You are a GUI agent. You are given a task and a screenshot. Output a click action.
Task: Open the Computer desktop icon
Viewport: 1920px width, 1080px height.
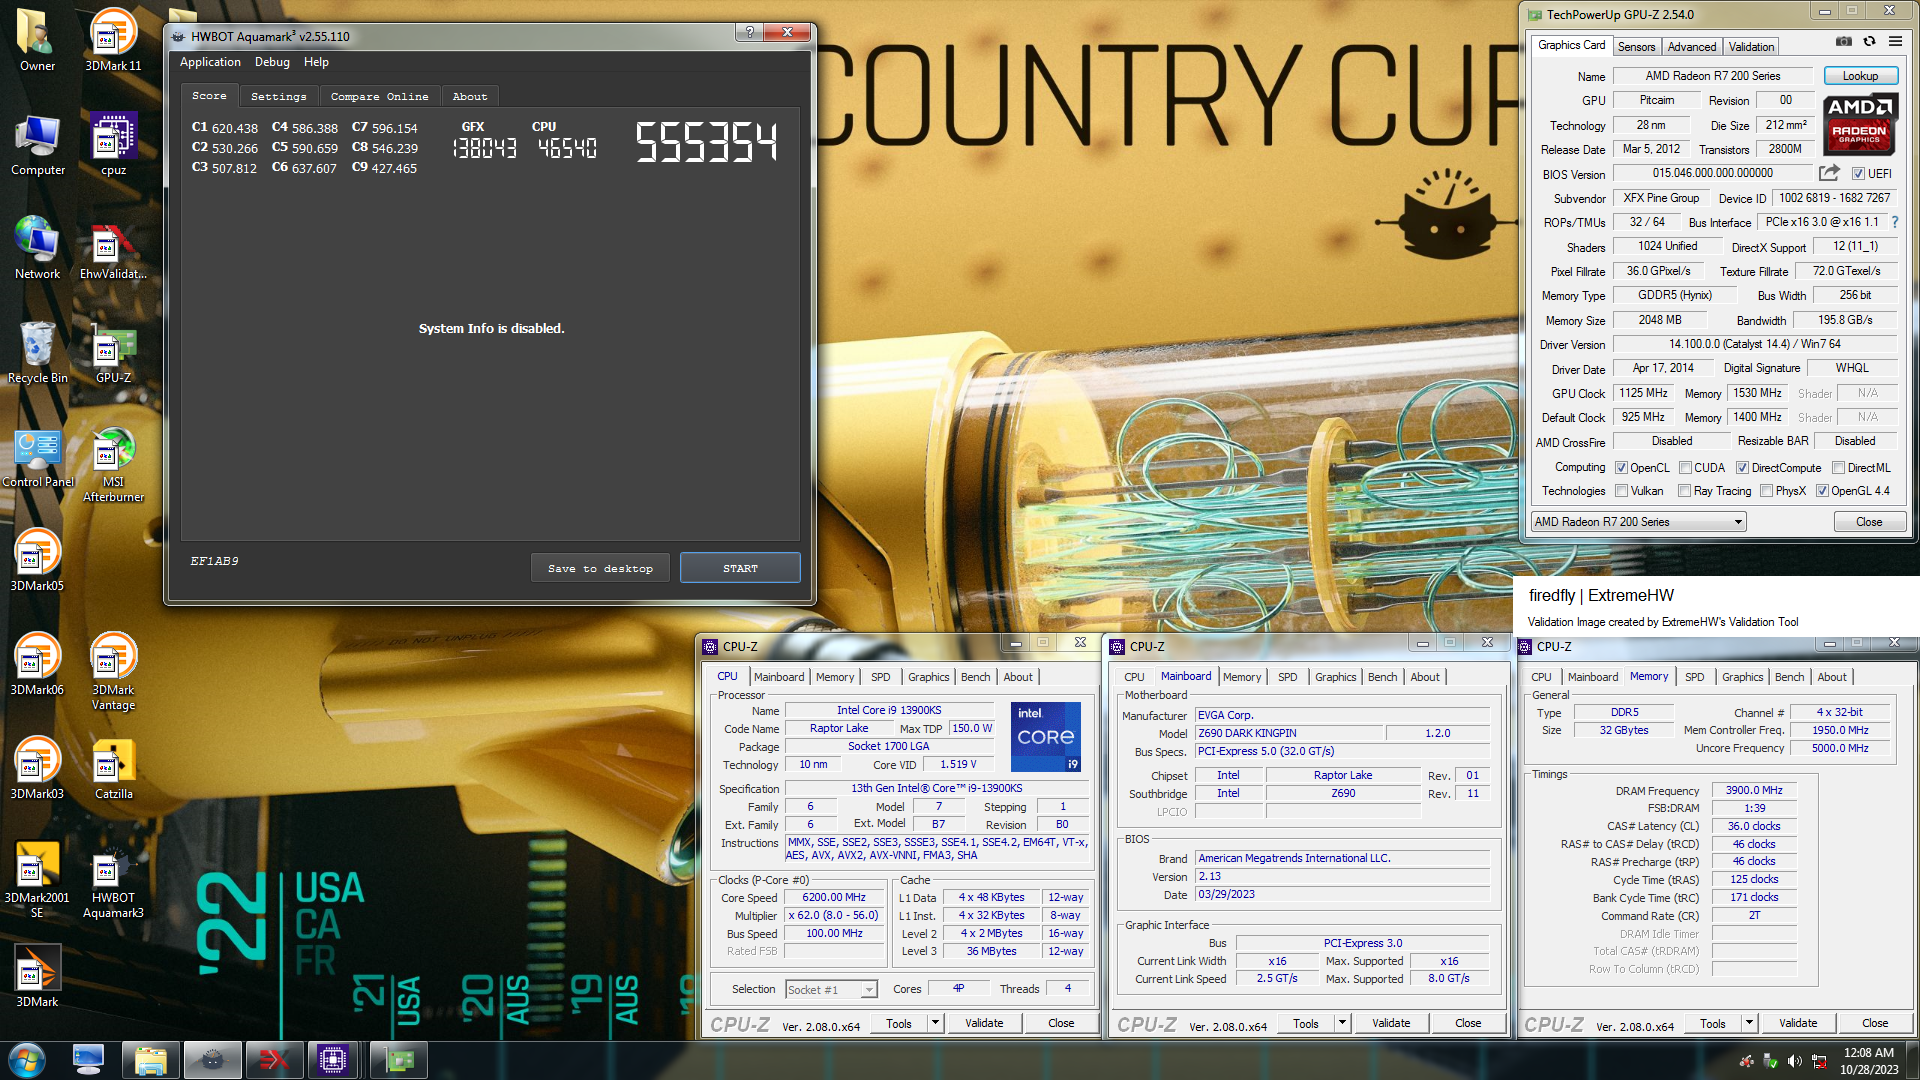(x=37, y=144)
